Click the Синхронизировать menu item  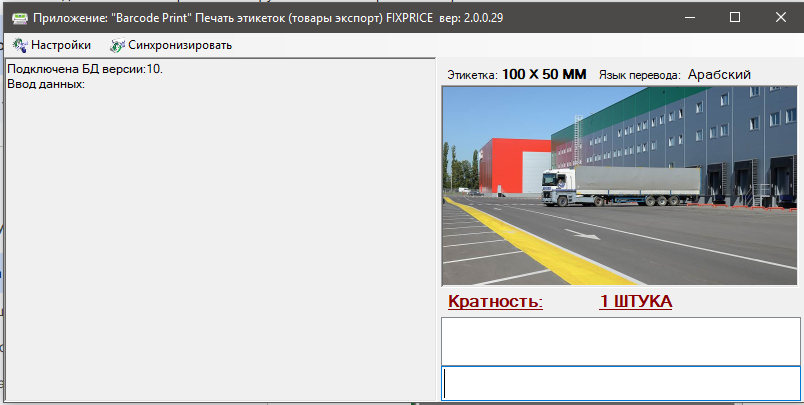[171, 45]
